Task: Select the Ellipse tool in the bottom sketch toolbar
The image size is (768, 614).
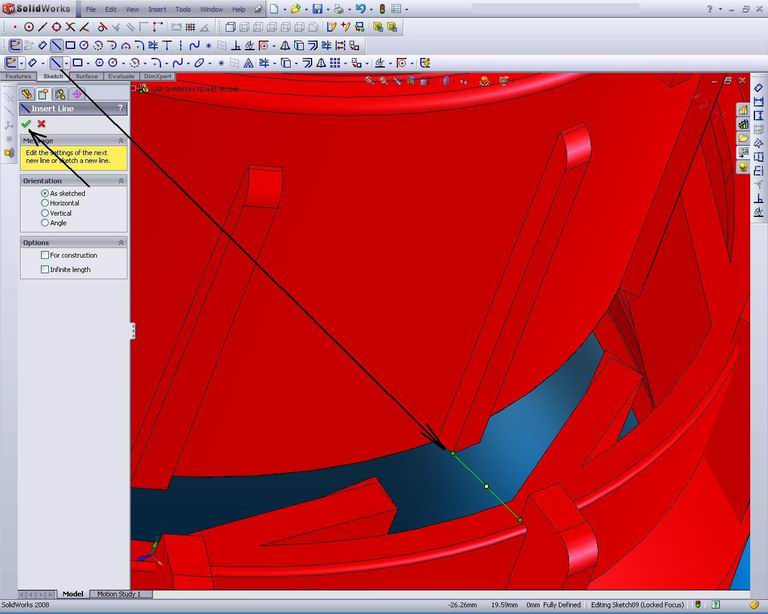Action: click(199, 63)
